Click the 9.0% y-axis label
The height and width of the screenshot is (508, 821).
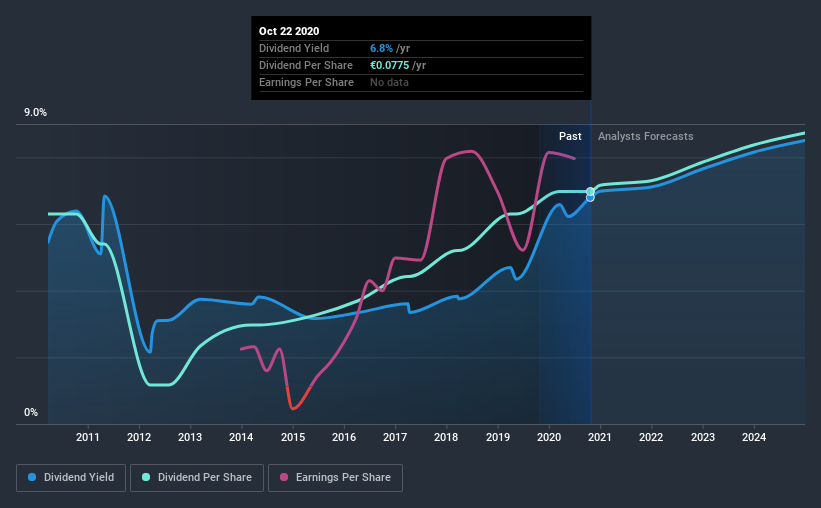click(35, 113)
